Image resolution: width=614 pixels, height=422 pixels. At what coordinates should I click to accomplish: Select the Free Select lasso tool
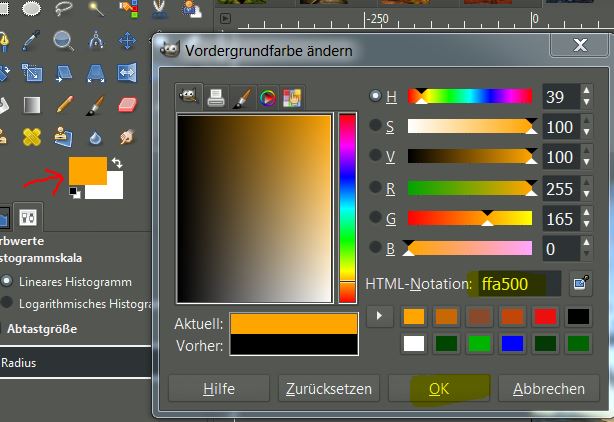(x=63, y=8)
